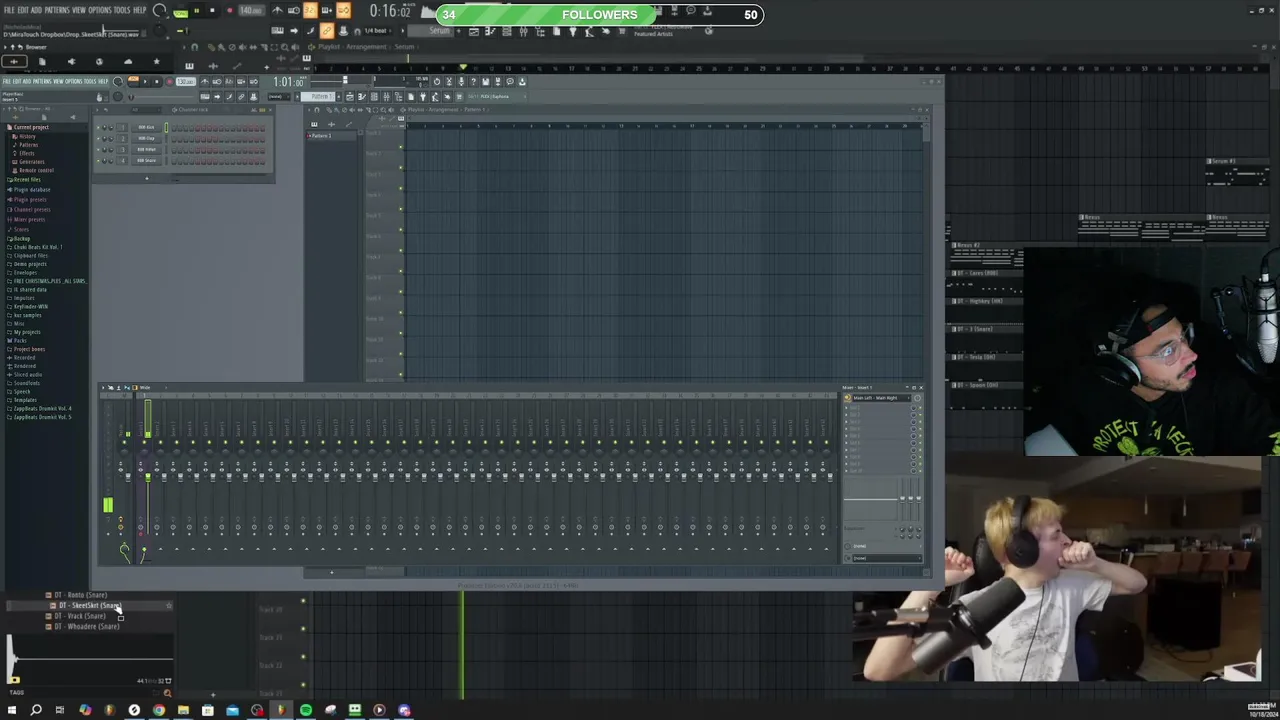Open the FILE menu in the outer FL Studio window

click(9, 10)
